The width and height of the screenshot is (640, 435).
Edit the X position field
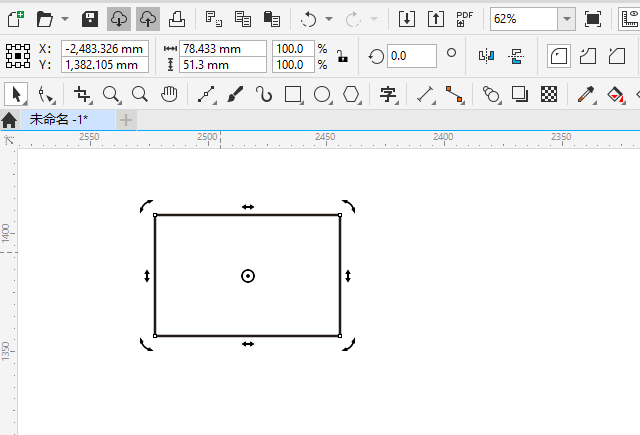105,49
